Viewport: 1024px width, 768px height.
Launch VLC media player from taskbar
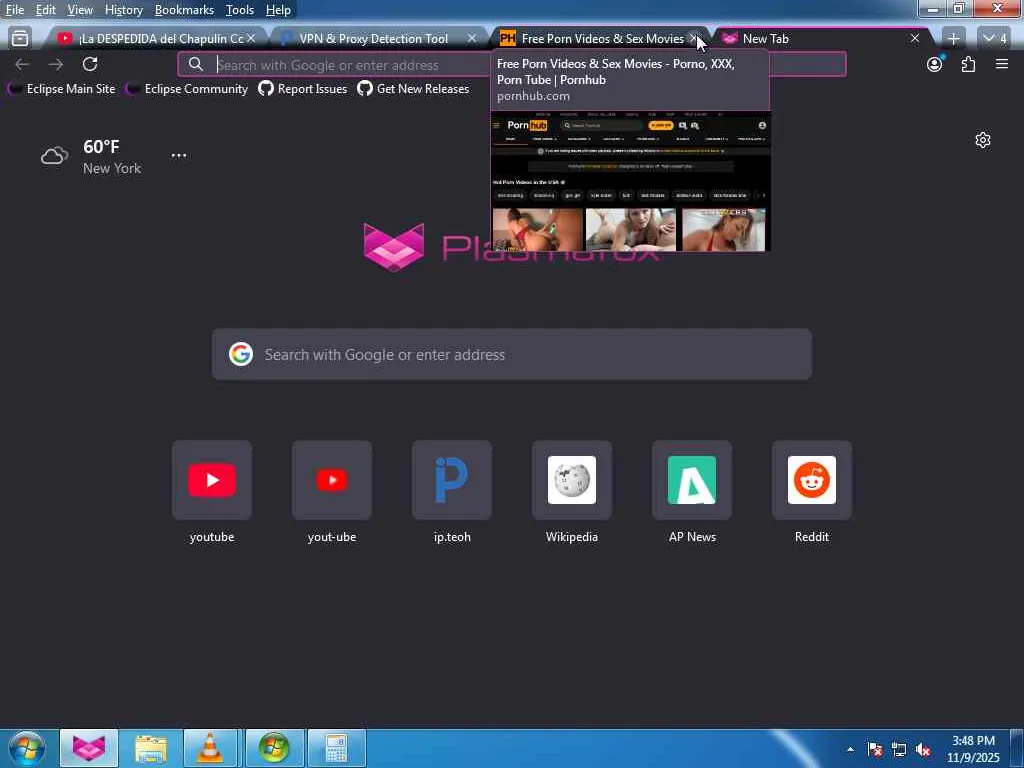click(210, 748)
